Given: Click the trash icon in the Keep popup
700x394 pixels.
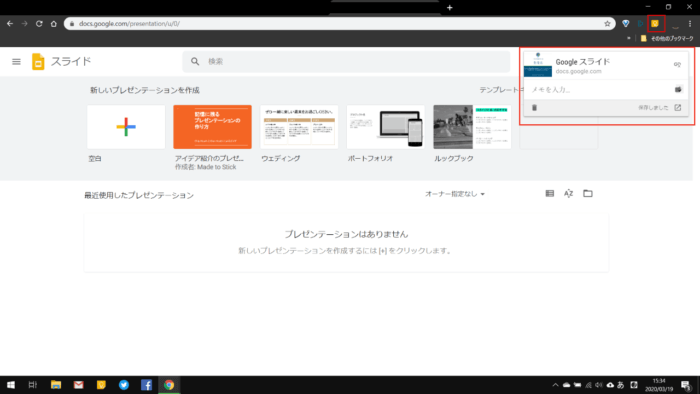Looking at the screenshot, I should click(534, 108).
